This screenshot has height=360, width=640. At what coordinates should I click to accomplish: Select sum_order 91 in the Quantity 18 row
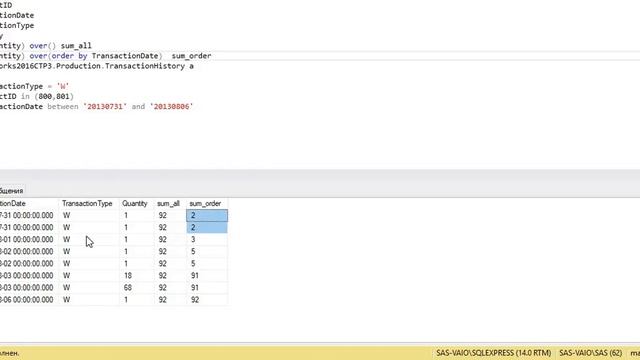click(207, 276)
